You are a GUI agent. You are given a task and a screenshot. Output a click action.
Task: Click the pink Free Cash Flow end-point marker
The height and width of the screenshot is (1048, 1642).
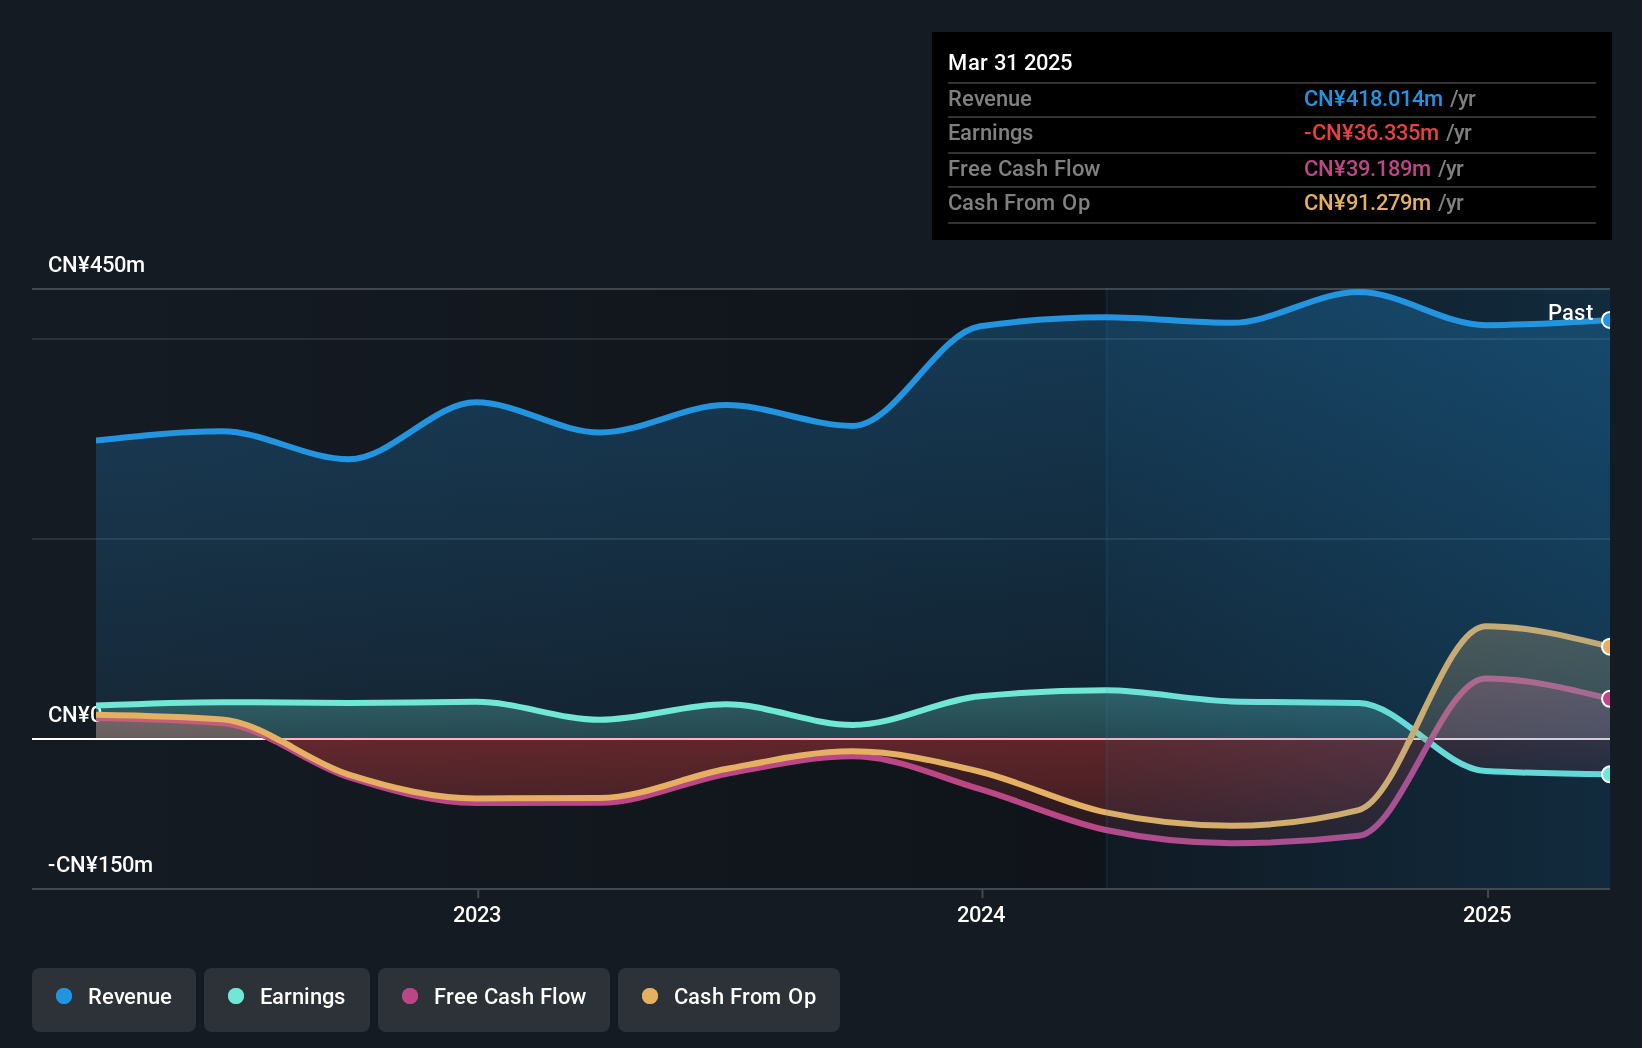coord(1607,699)
